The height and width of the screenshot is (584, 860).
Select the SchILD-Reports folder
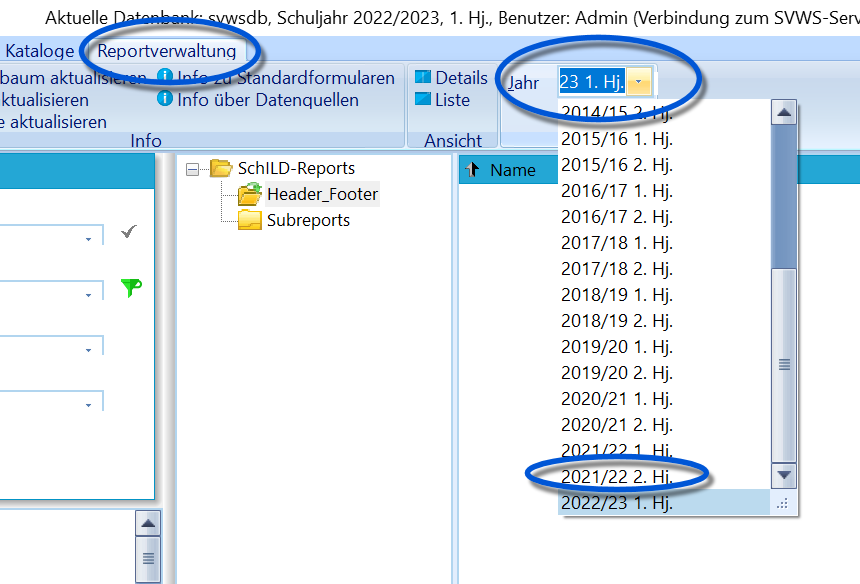[296, 168]
